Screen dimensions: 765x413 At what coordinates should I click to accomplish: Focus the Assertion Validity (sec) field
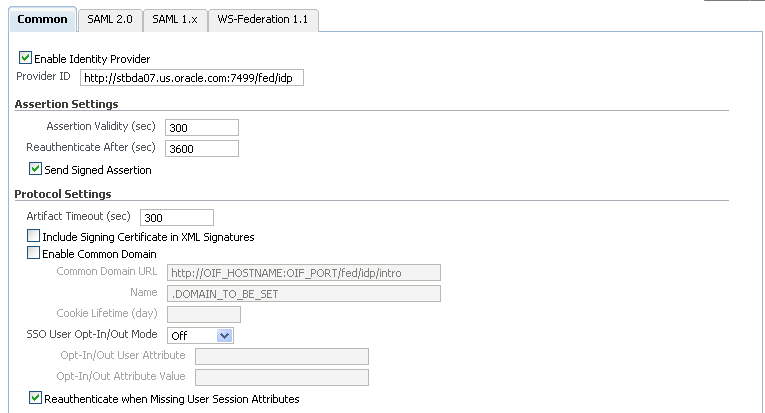point(202,127)
